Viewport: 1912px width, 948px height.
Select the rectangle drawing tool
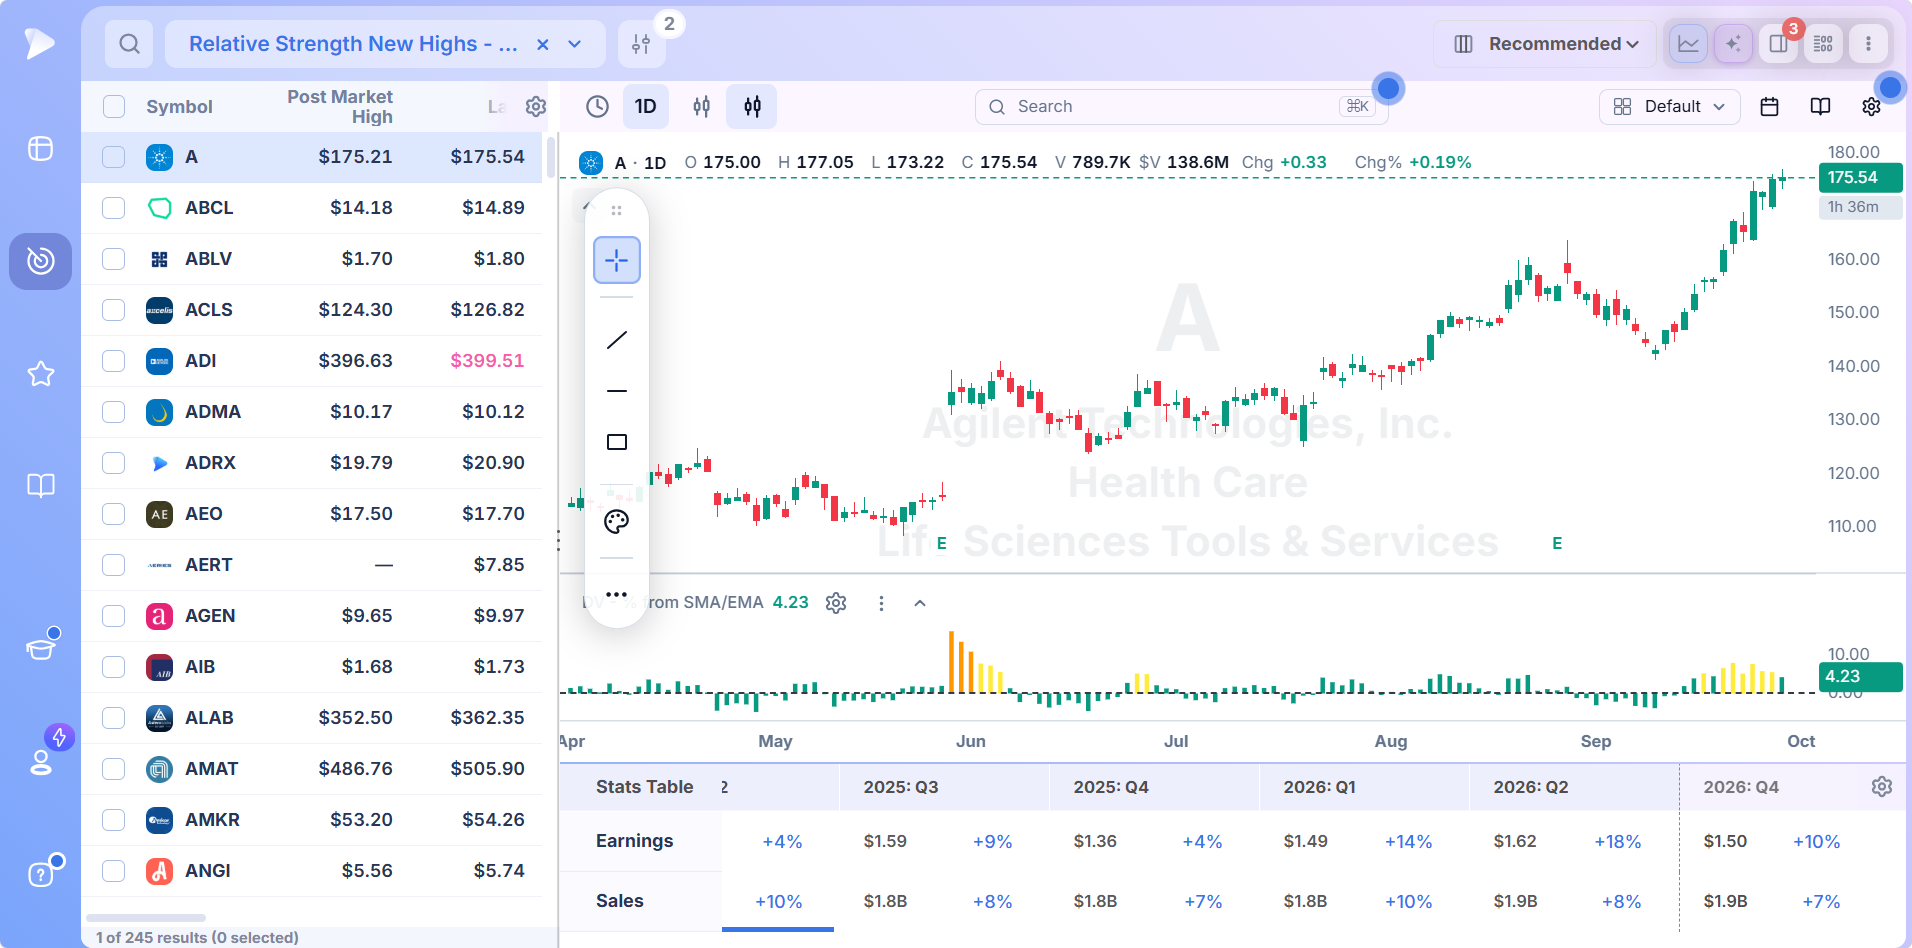pos(617,442)
